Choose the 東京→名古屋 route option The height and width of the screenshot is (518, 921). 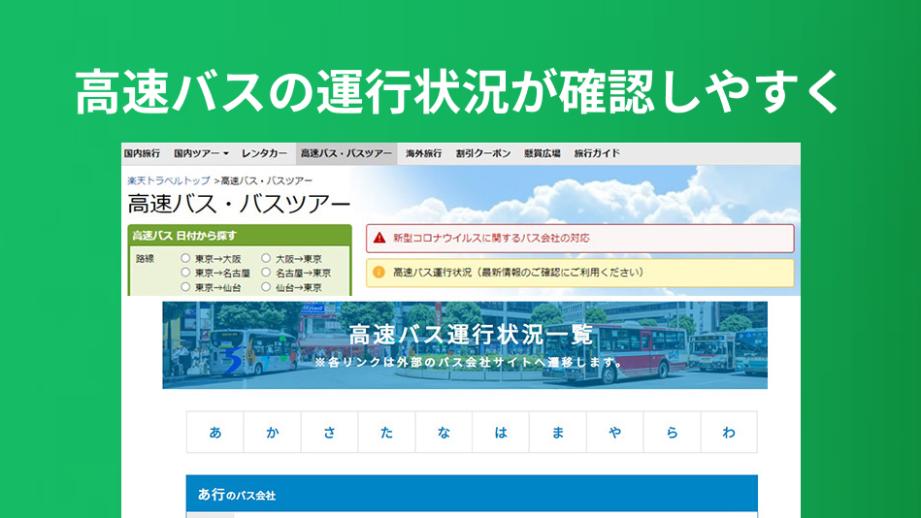(x=185, y=272)
